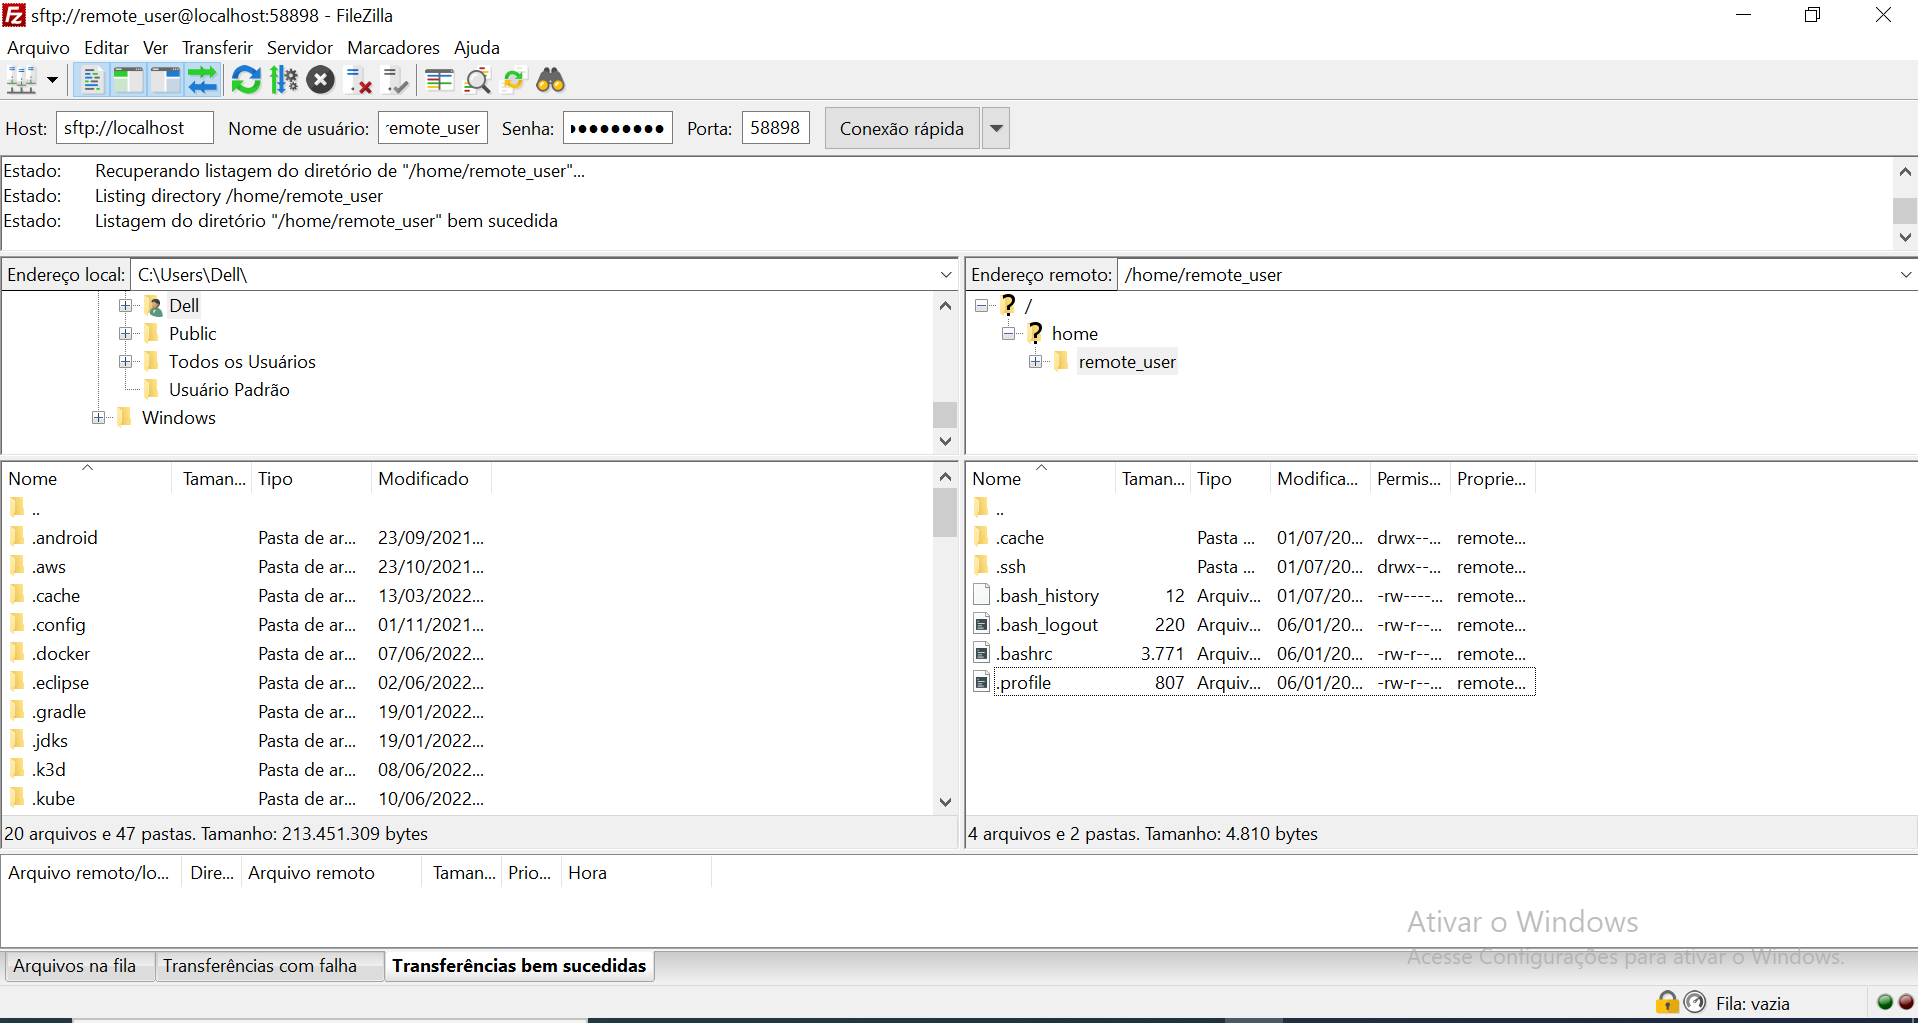Toggle remote directory tree display

click(x=165, y=80)
